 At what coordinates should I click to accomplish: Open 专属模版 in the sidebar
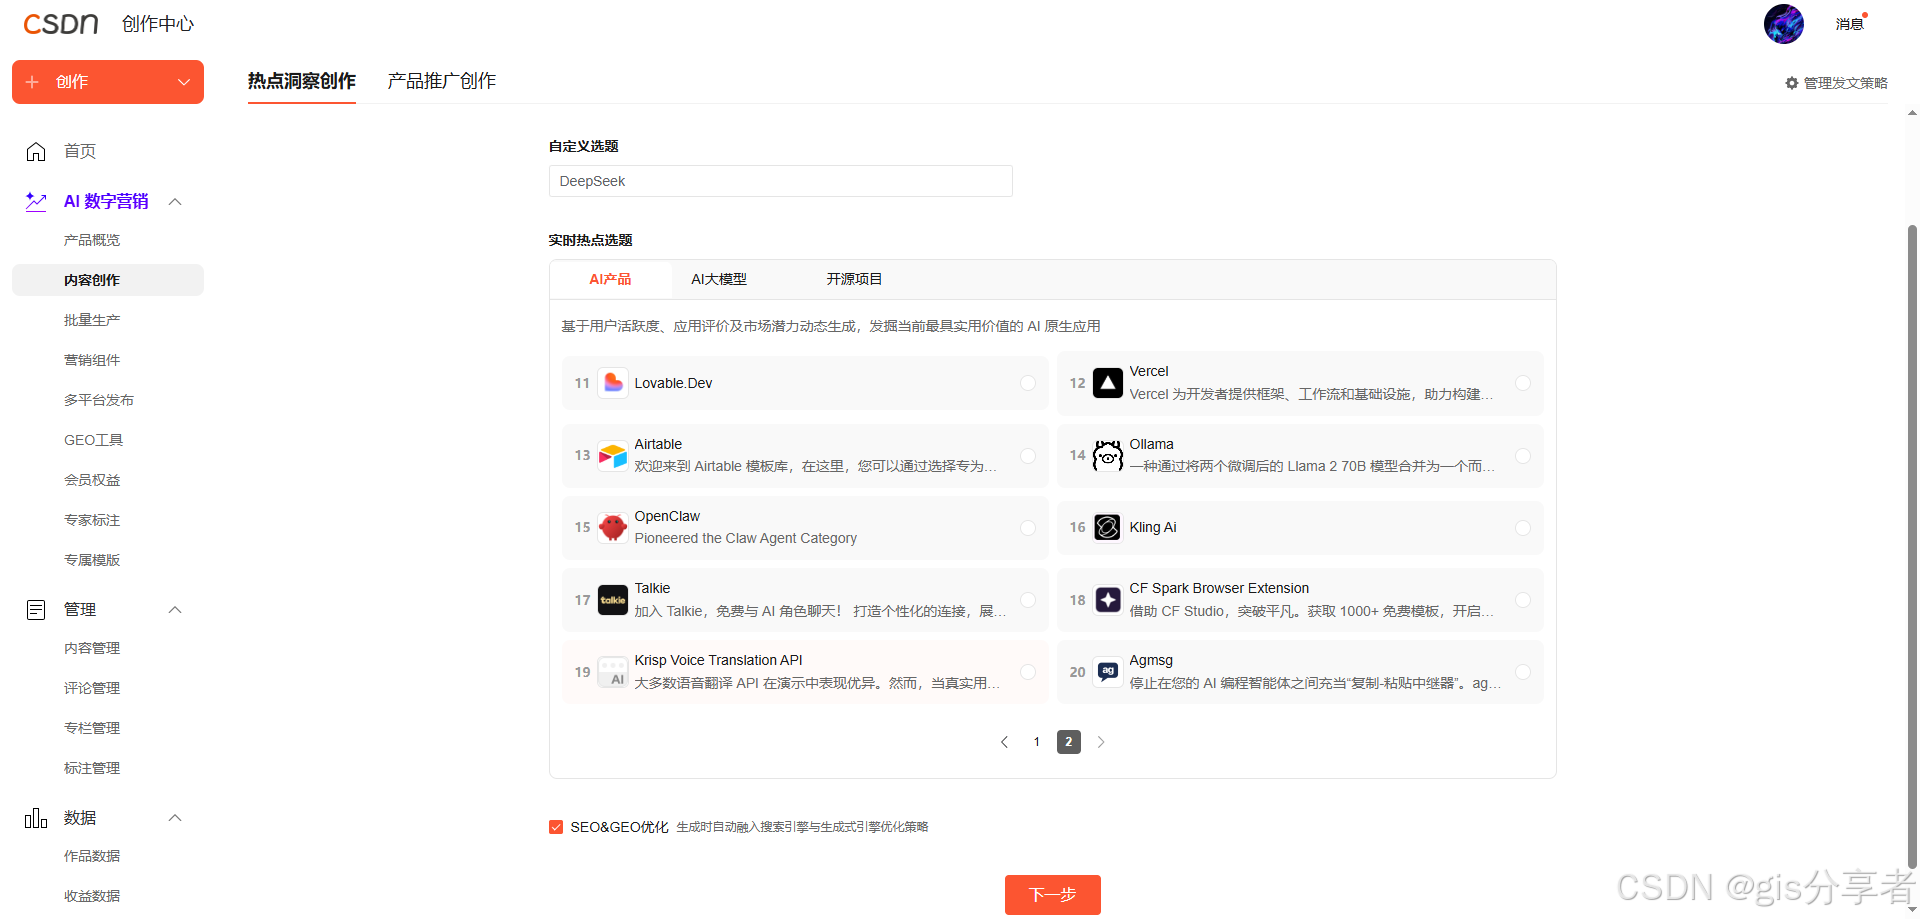[92, 560]
